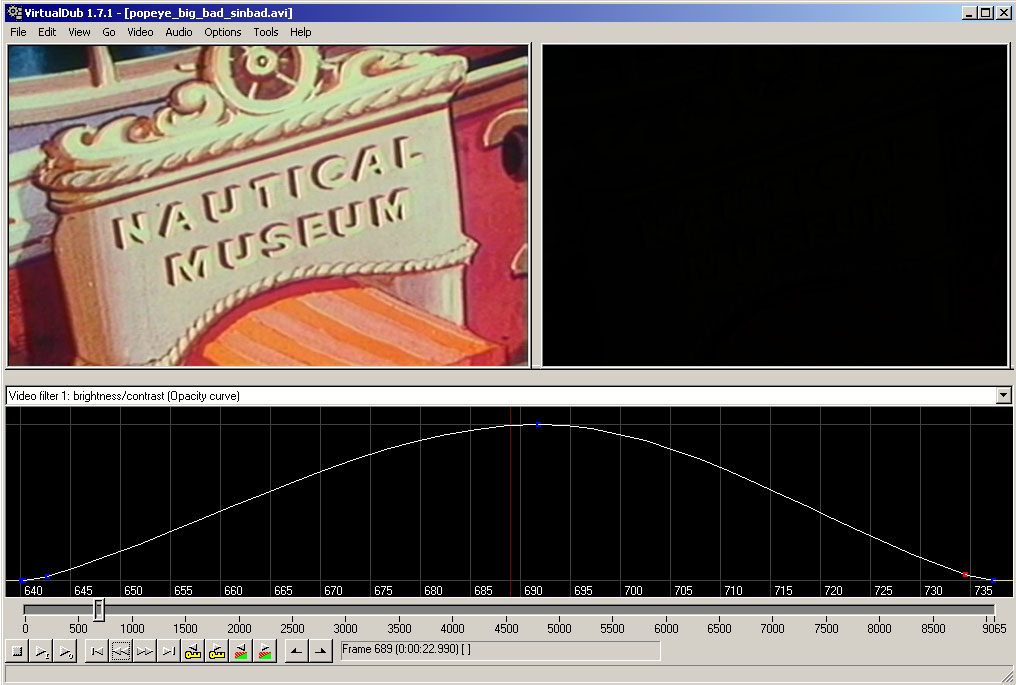The height and width of the screenshot is (685, 1016).
Task: Click frame label 720 on curve timeline
Action: [x=833, y=590]
